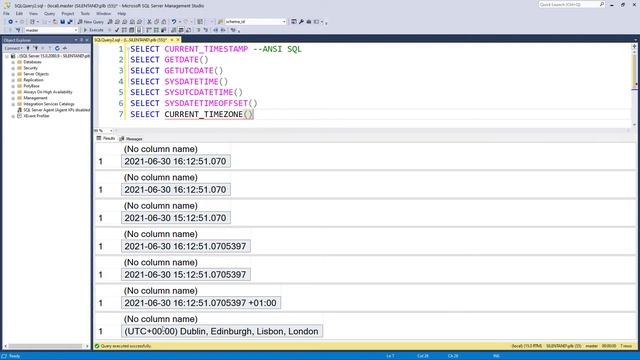The image size is (640, 360).
Task: Expand the Replication node
Action: click(13, 80)
